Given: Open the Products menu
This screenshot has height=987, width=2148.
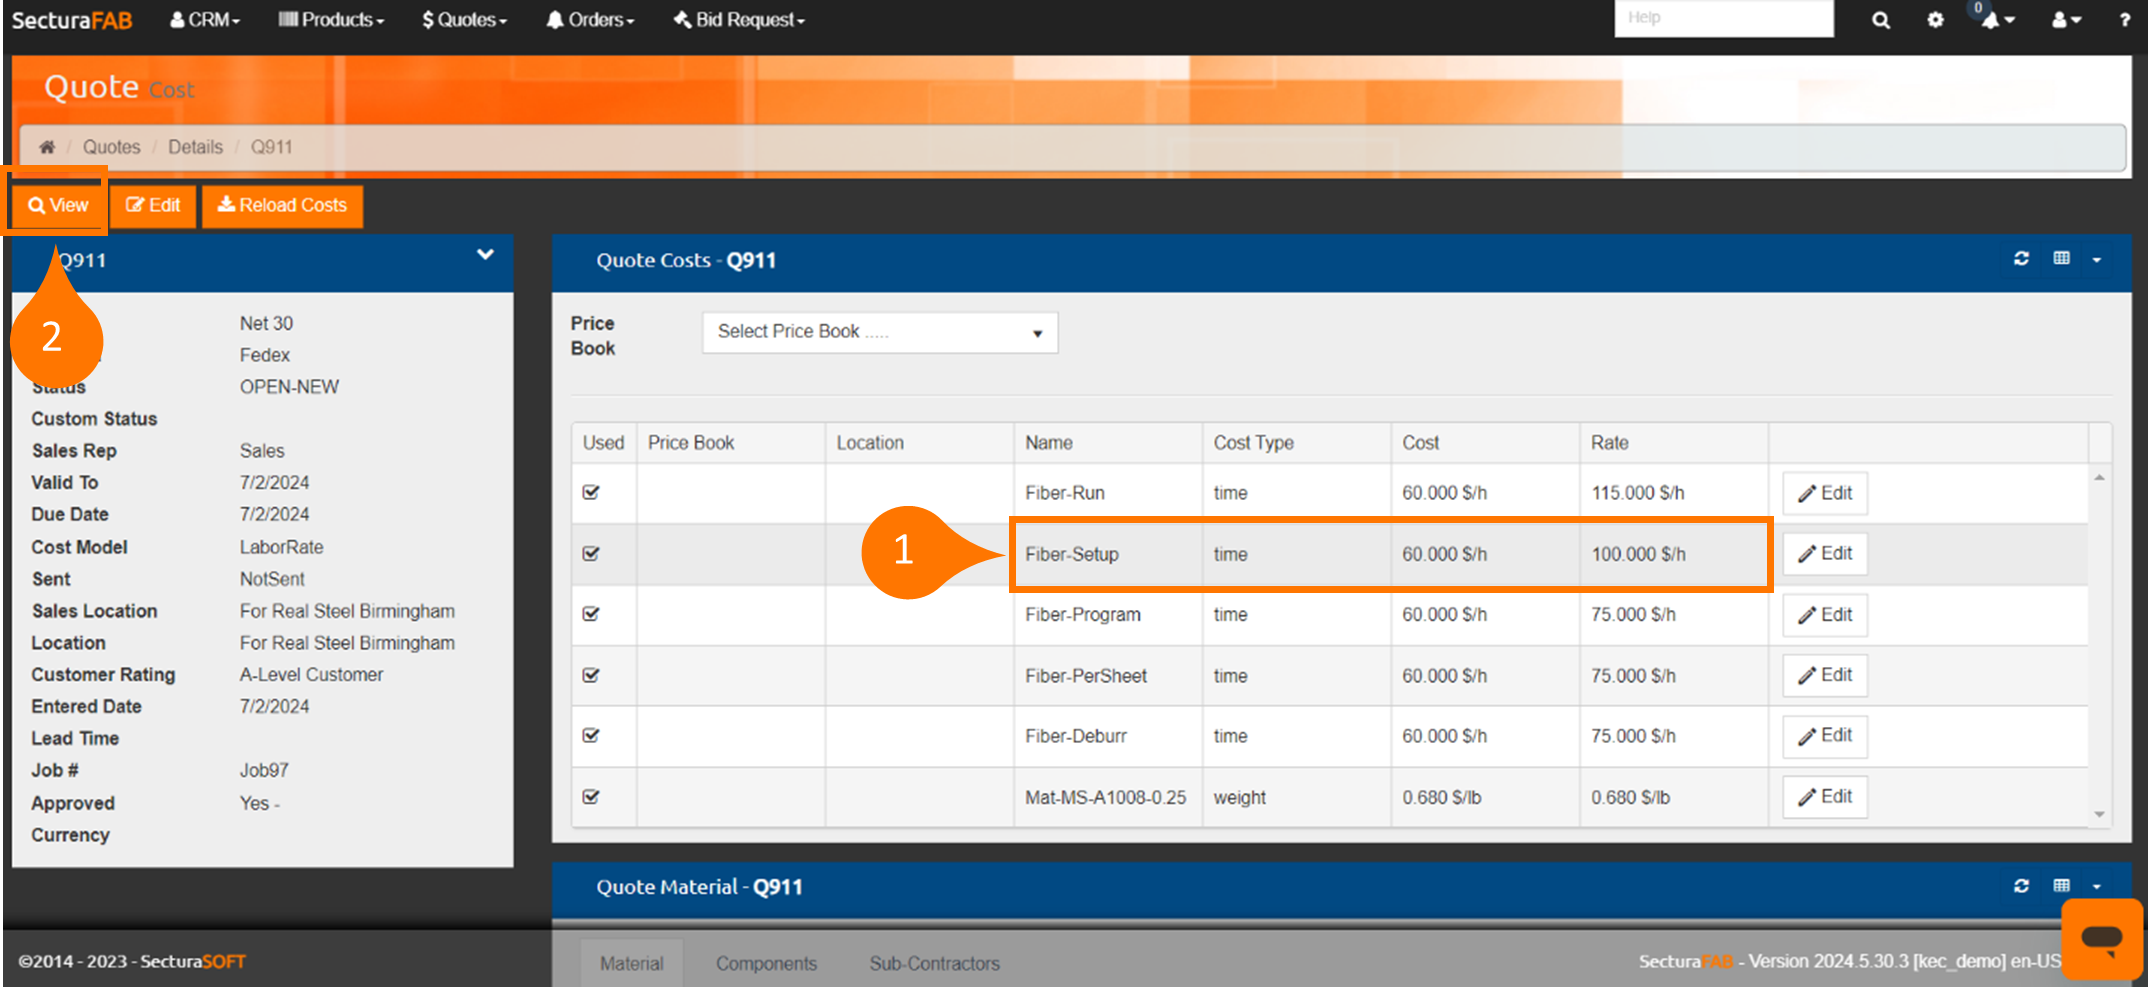Looking at the screenshot, I should click(x=331, y=20).
